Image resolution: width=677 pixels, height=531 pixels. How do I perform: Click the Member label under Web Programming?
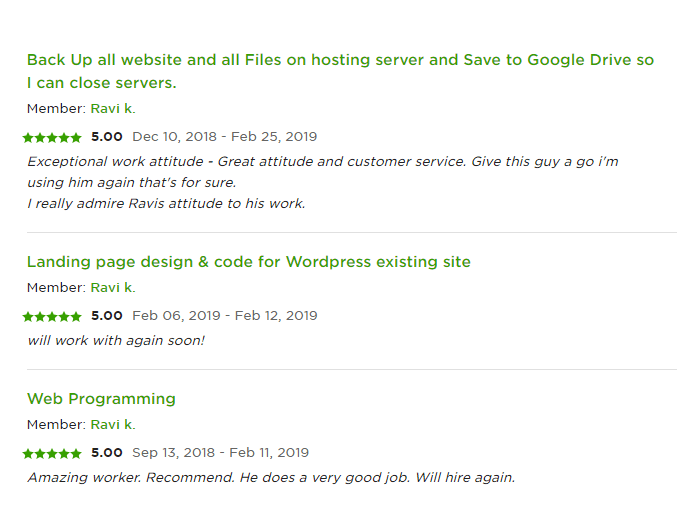pyautogui.click(x=56, y=425)
